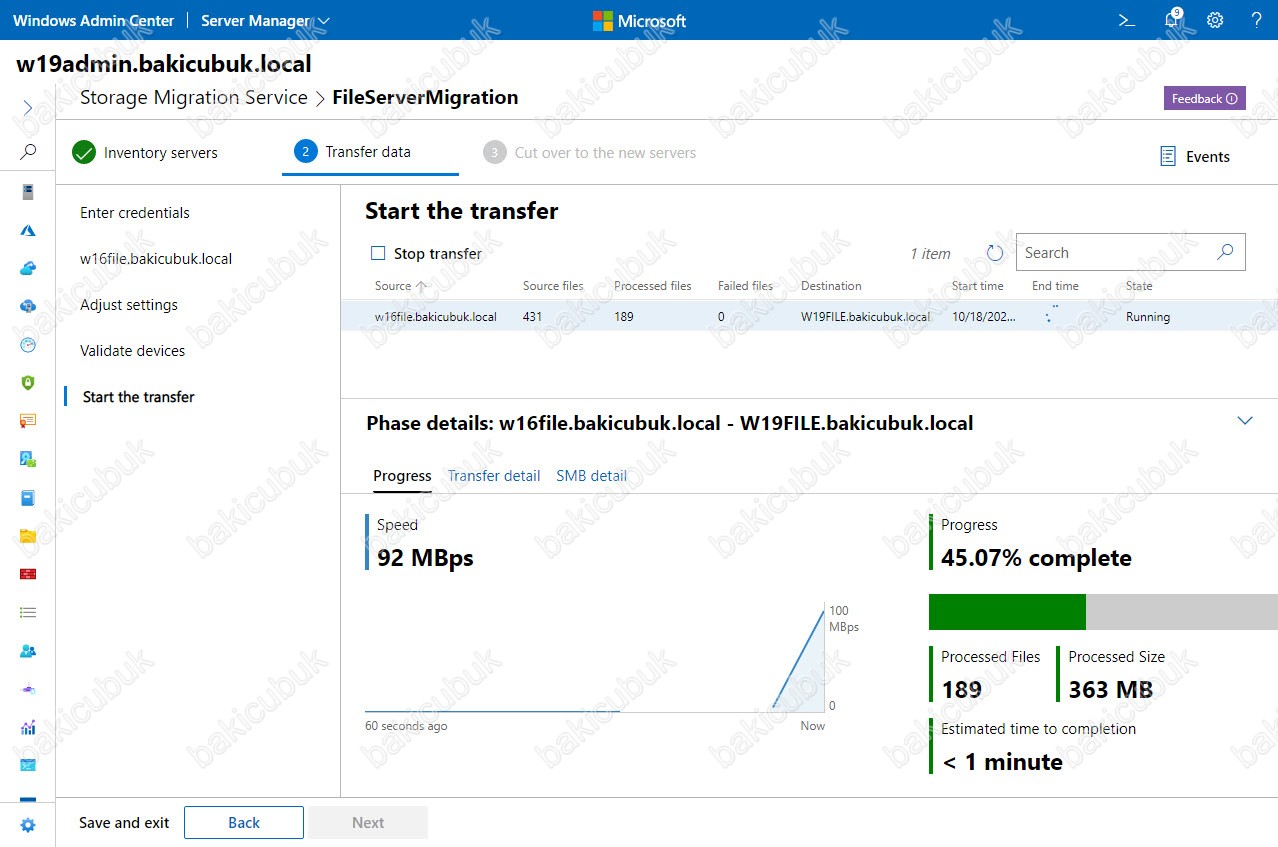Open the Azure Backup cloud icon
Screen dimensions: 1278x847
[x=28, y=268]
